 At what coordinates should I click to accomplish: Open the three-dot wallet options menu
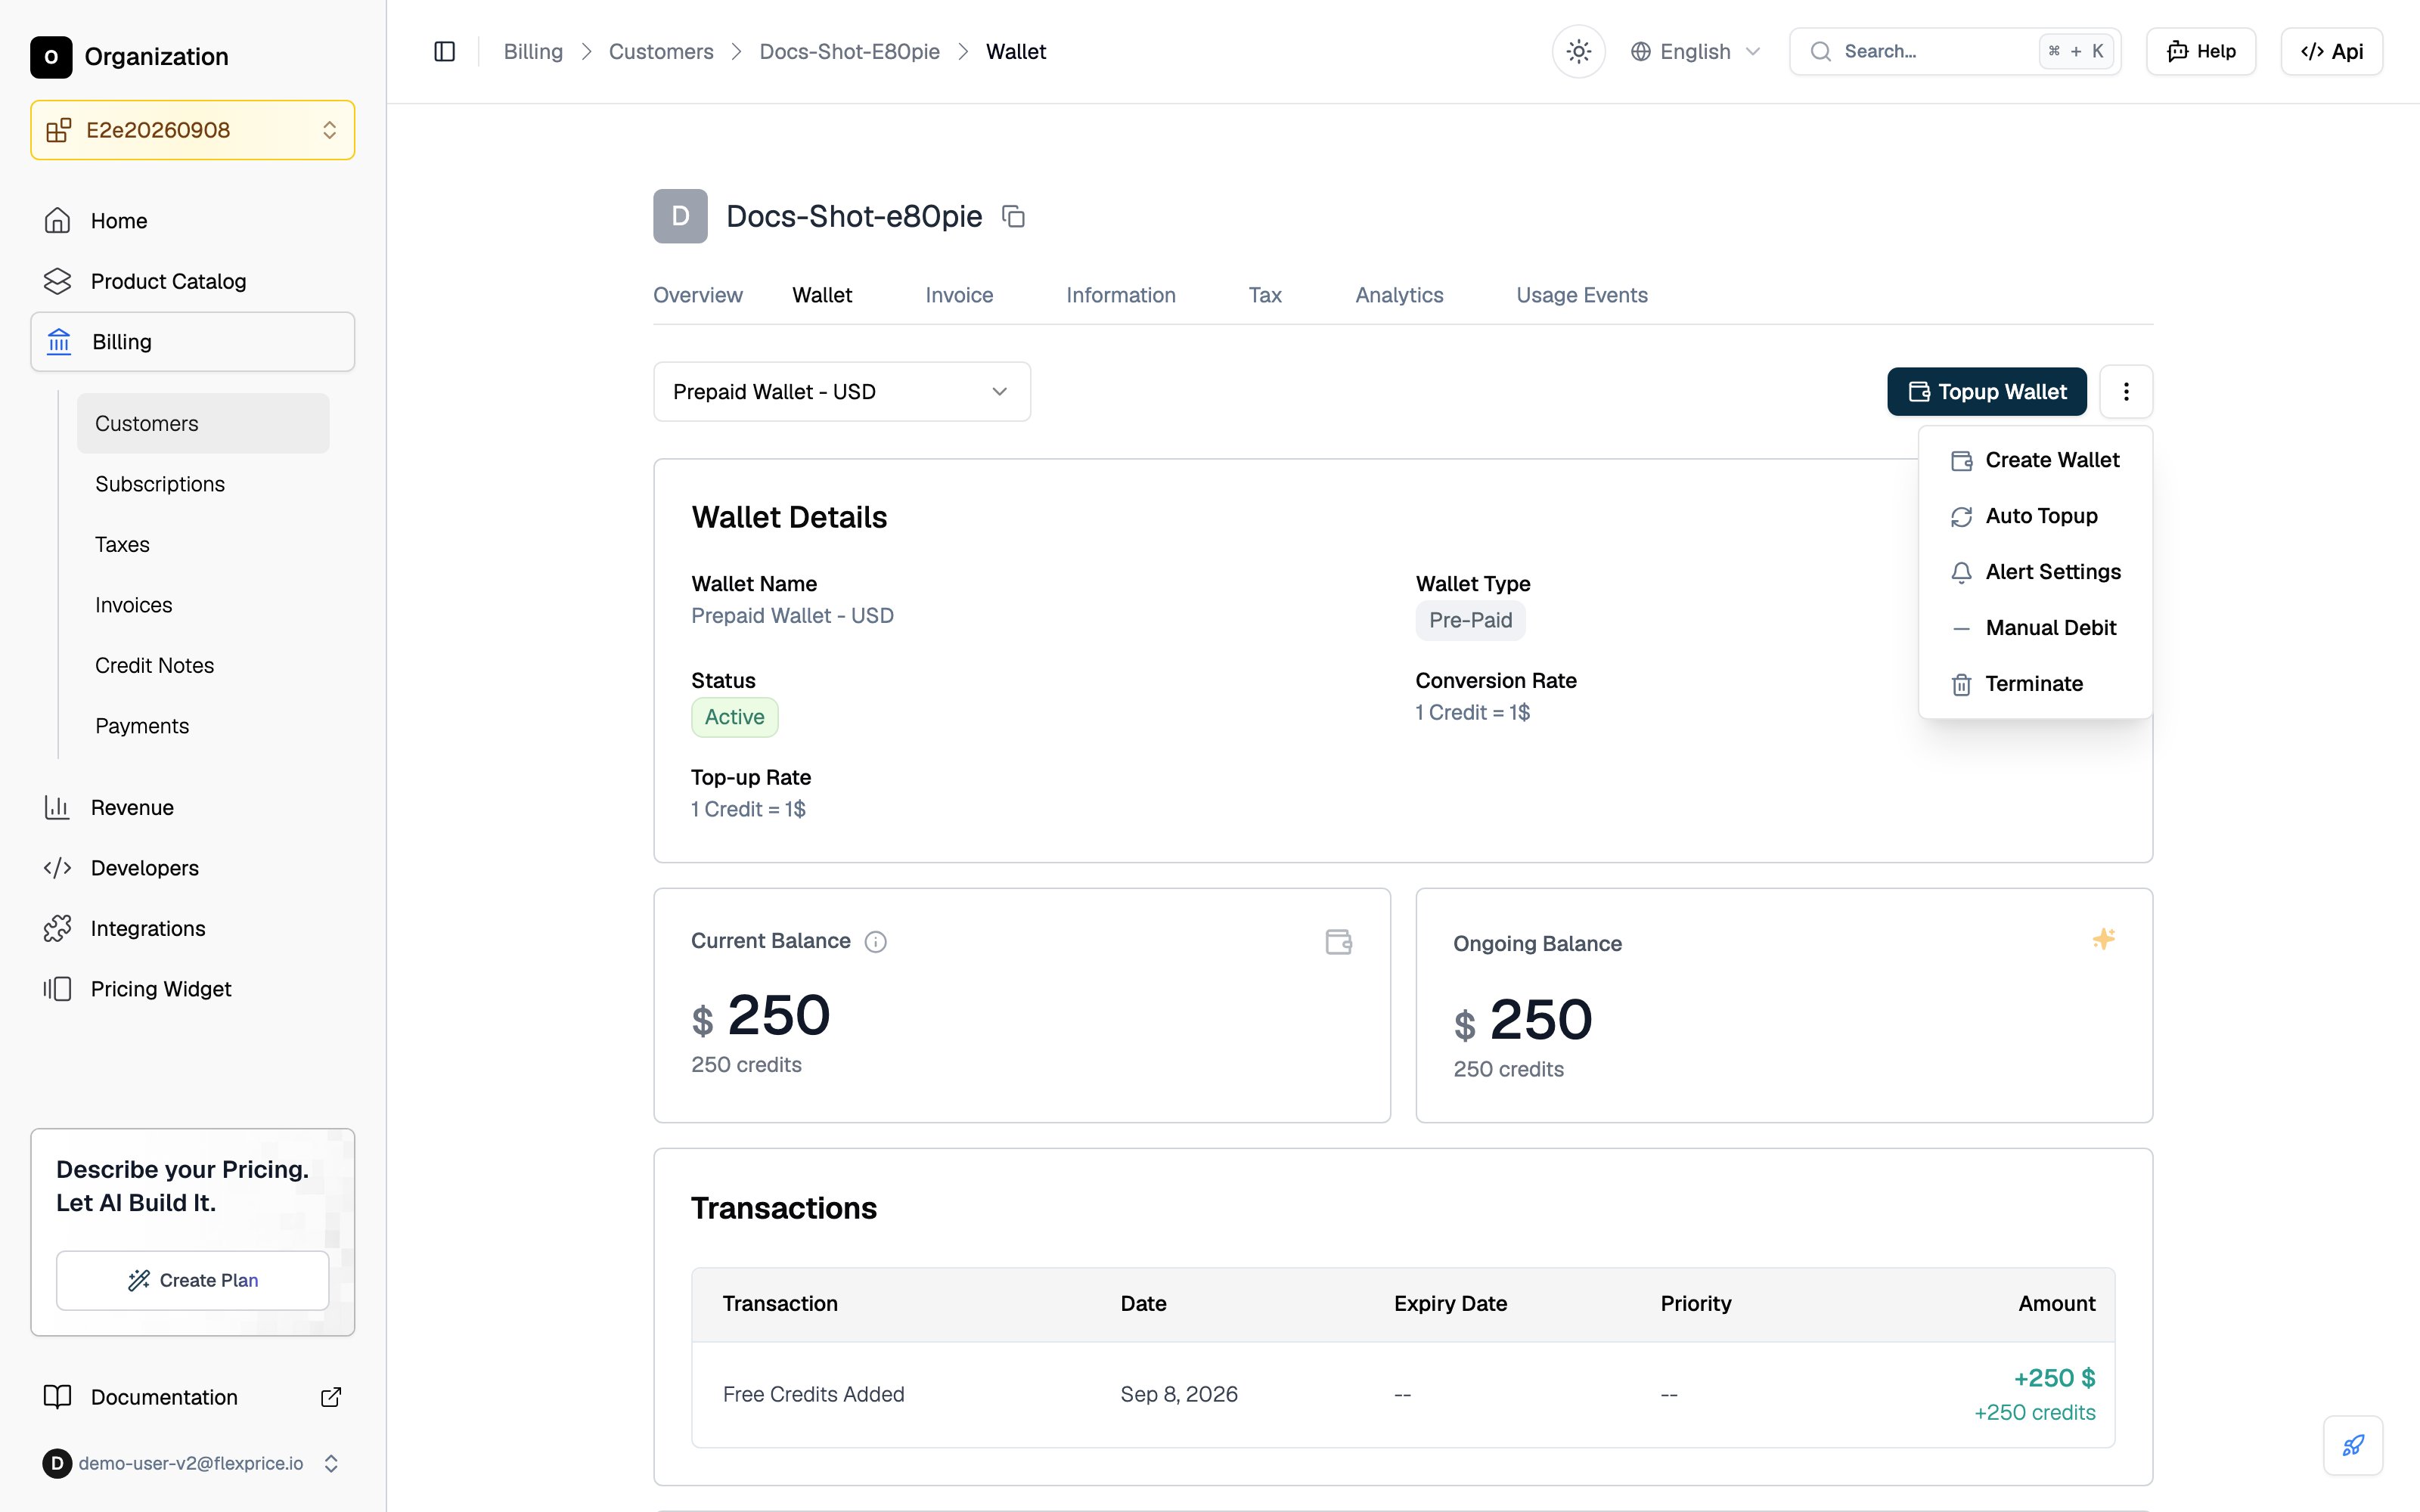pyautogui.click(x=2126, y=391)
